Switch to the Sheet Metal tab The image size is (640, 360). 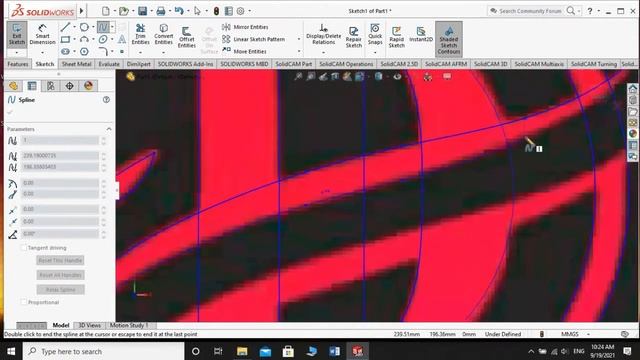click(76, 64)
